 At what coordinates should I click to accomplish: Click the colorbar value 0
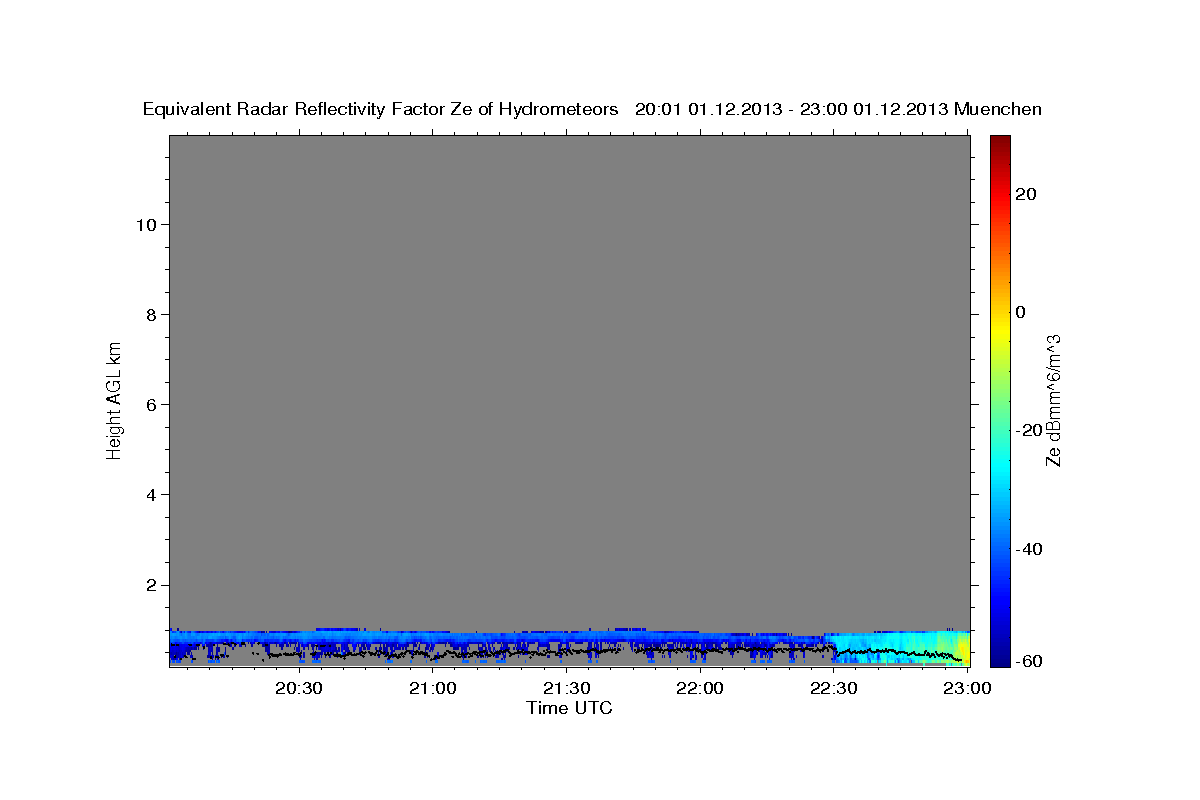coord(1021,312)
